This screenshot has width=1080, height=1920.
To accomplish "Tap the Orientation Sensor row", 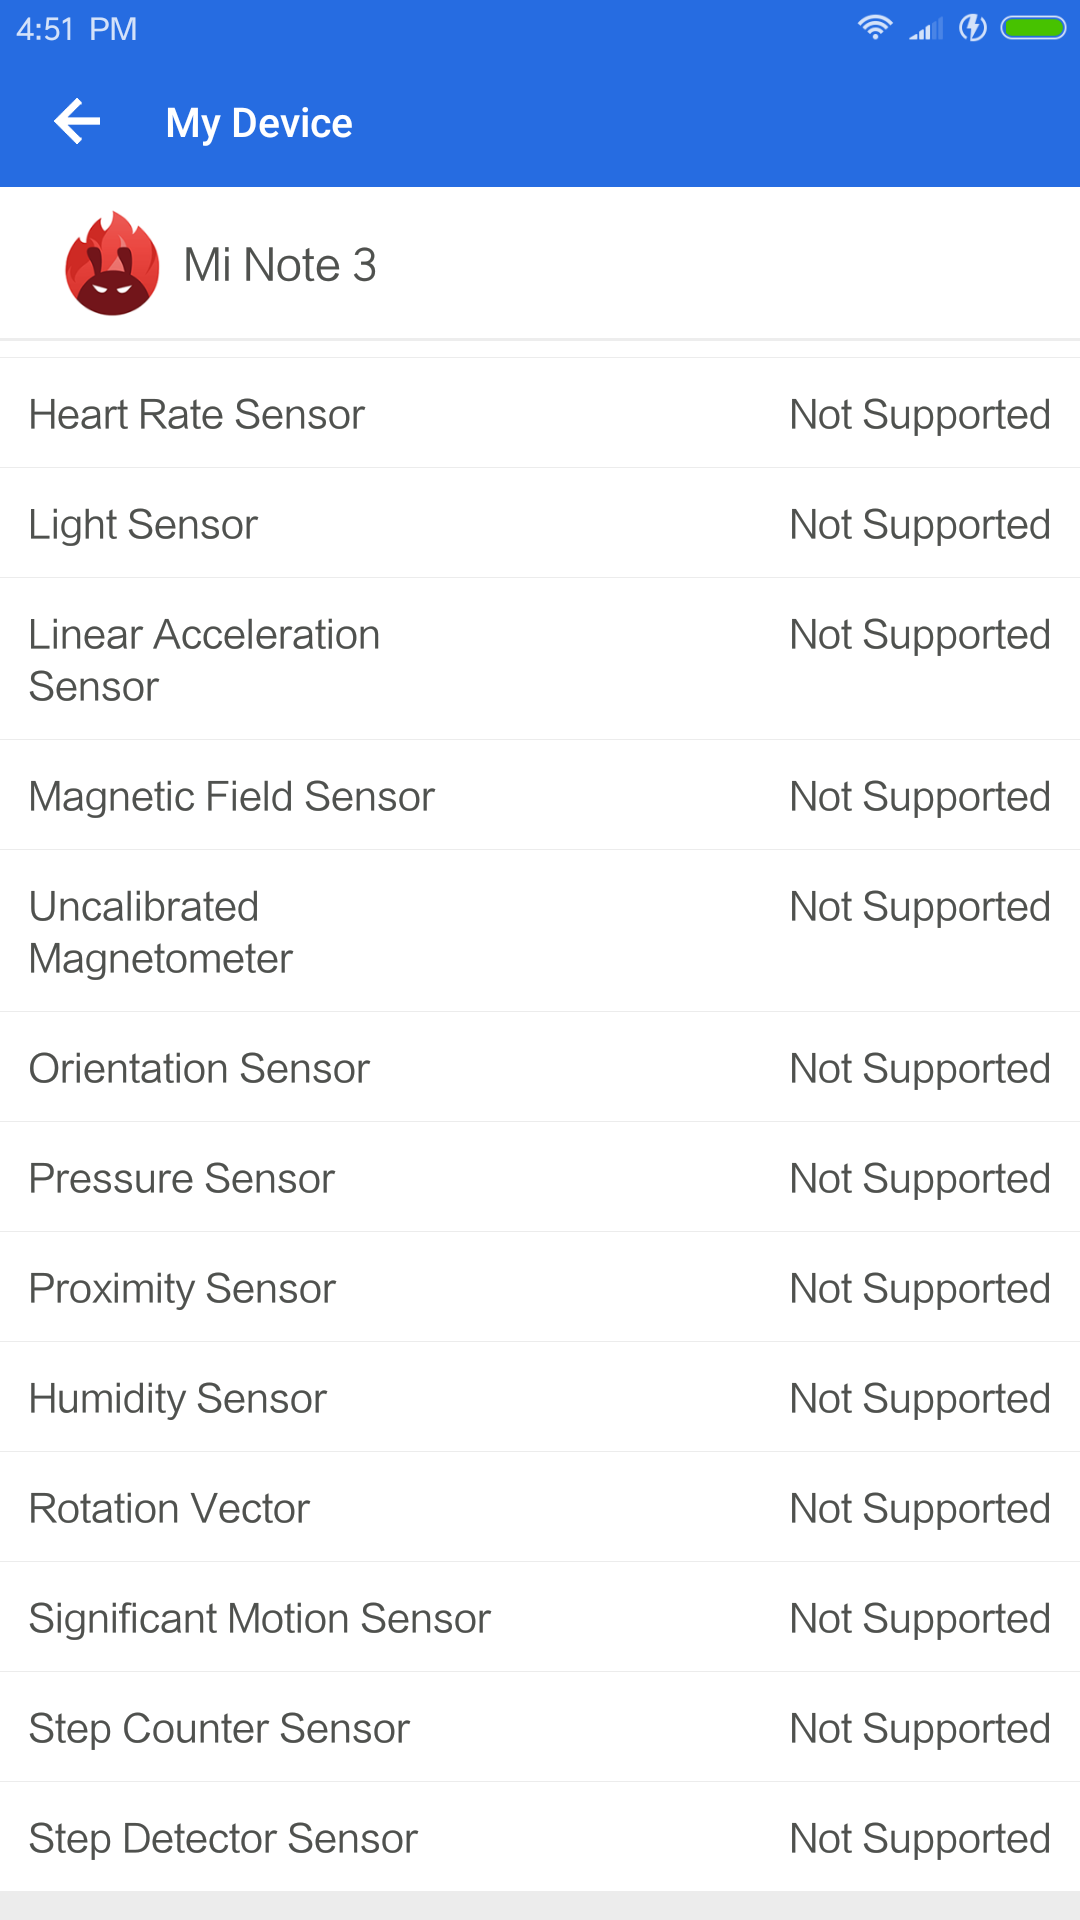I will tap(540, 1068).
